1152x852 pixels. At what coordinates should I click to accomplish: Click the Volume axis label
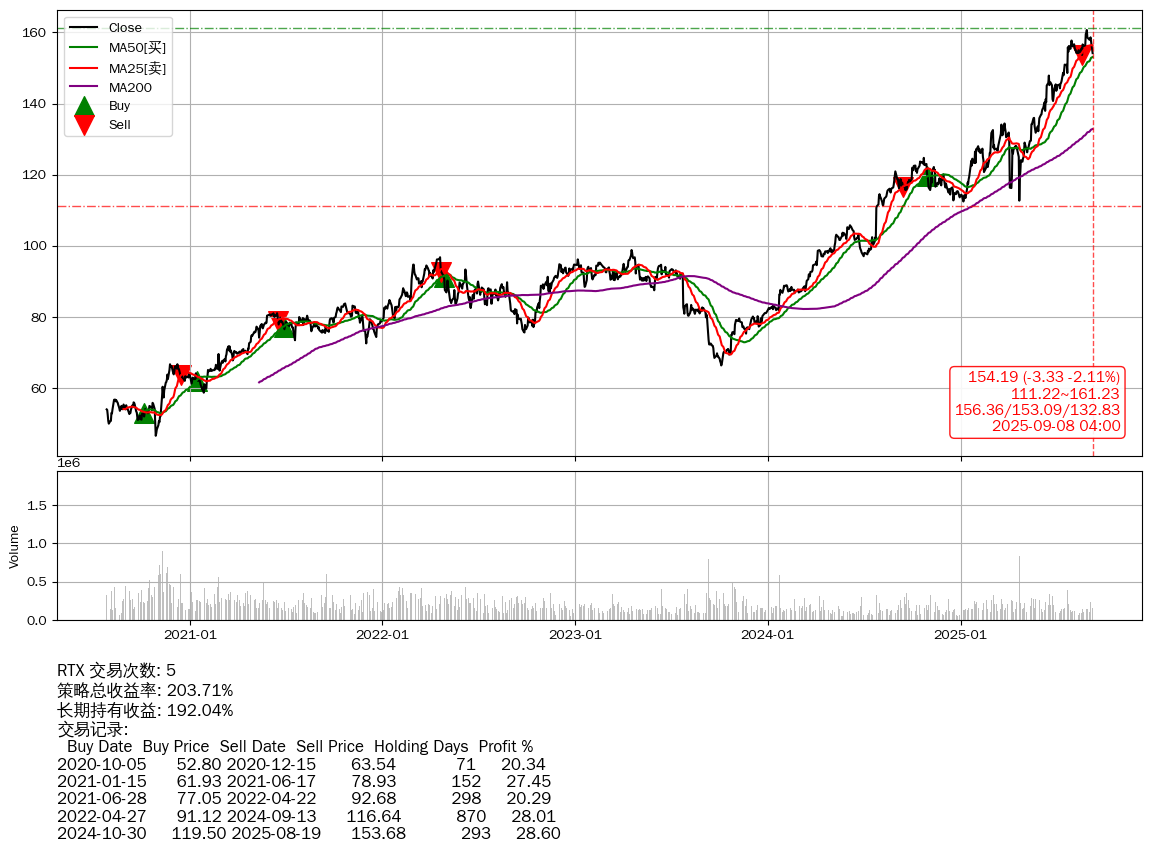[14, 546]
